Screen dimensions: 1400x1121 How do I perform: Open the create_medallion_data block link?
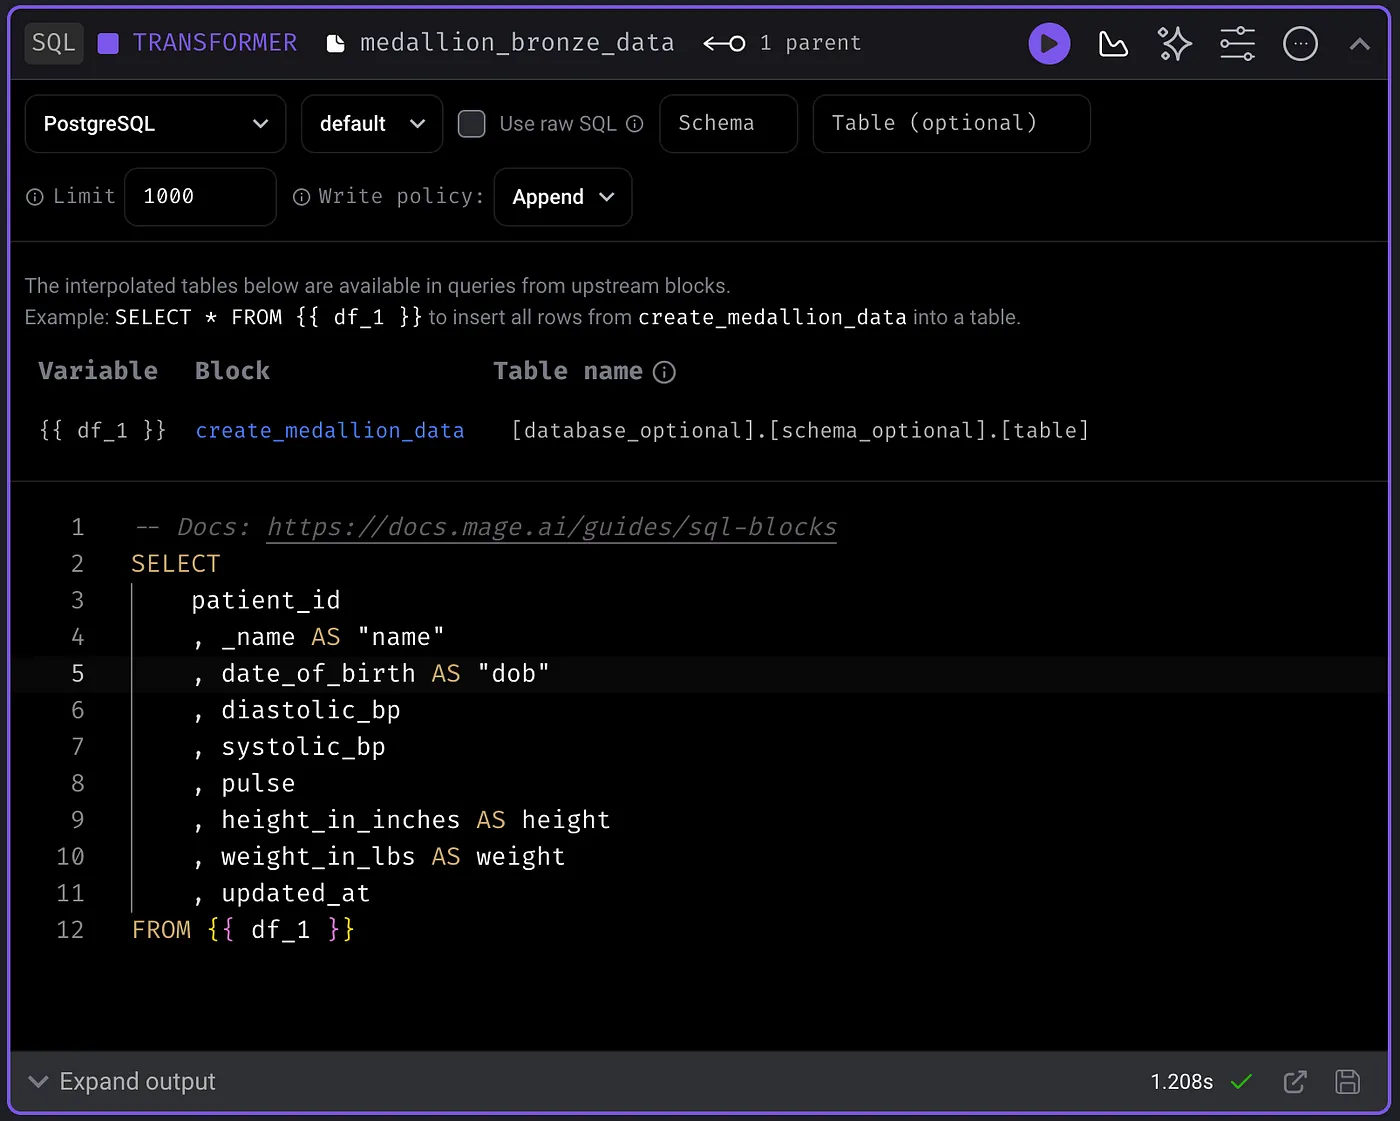(330, 431)
